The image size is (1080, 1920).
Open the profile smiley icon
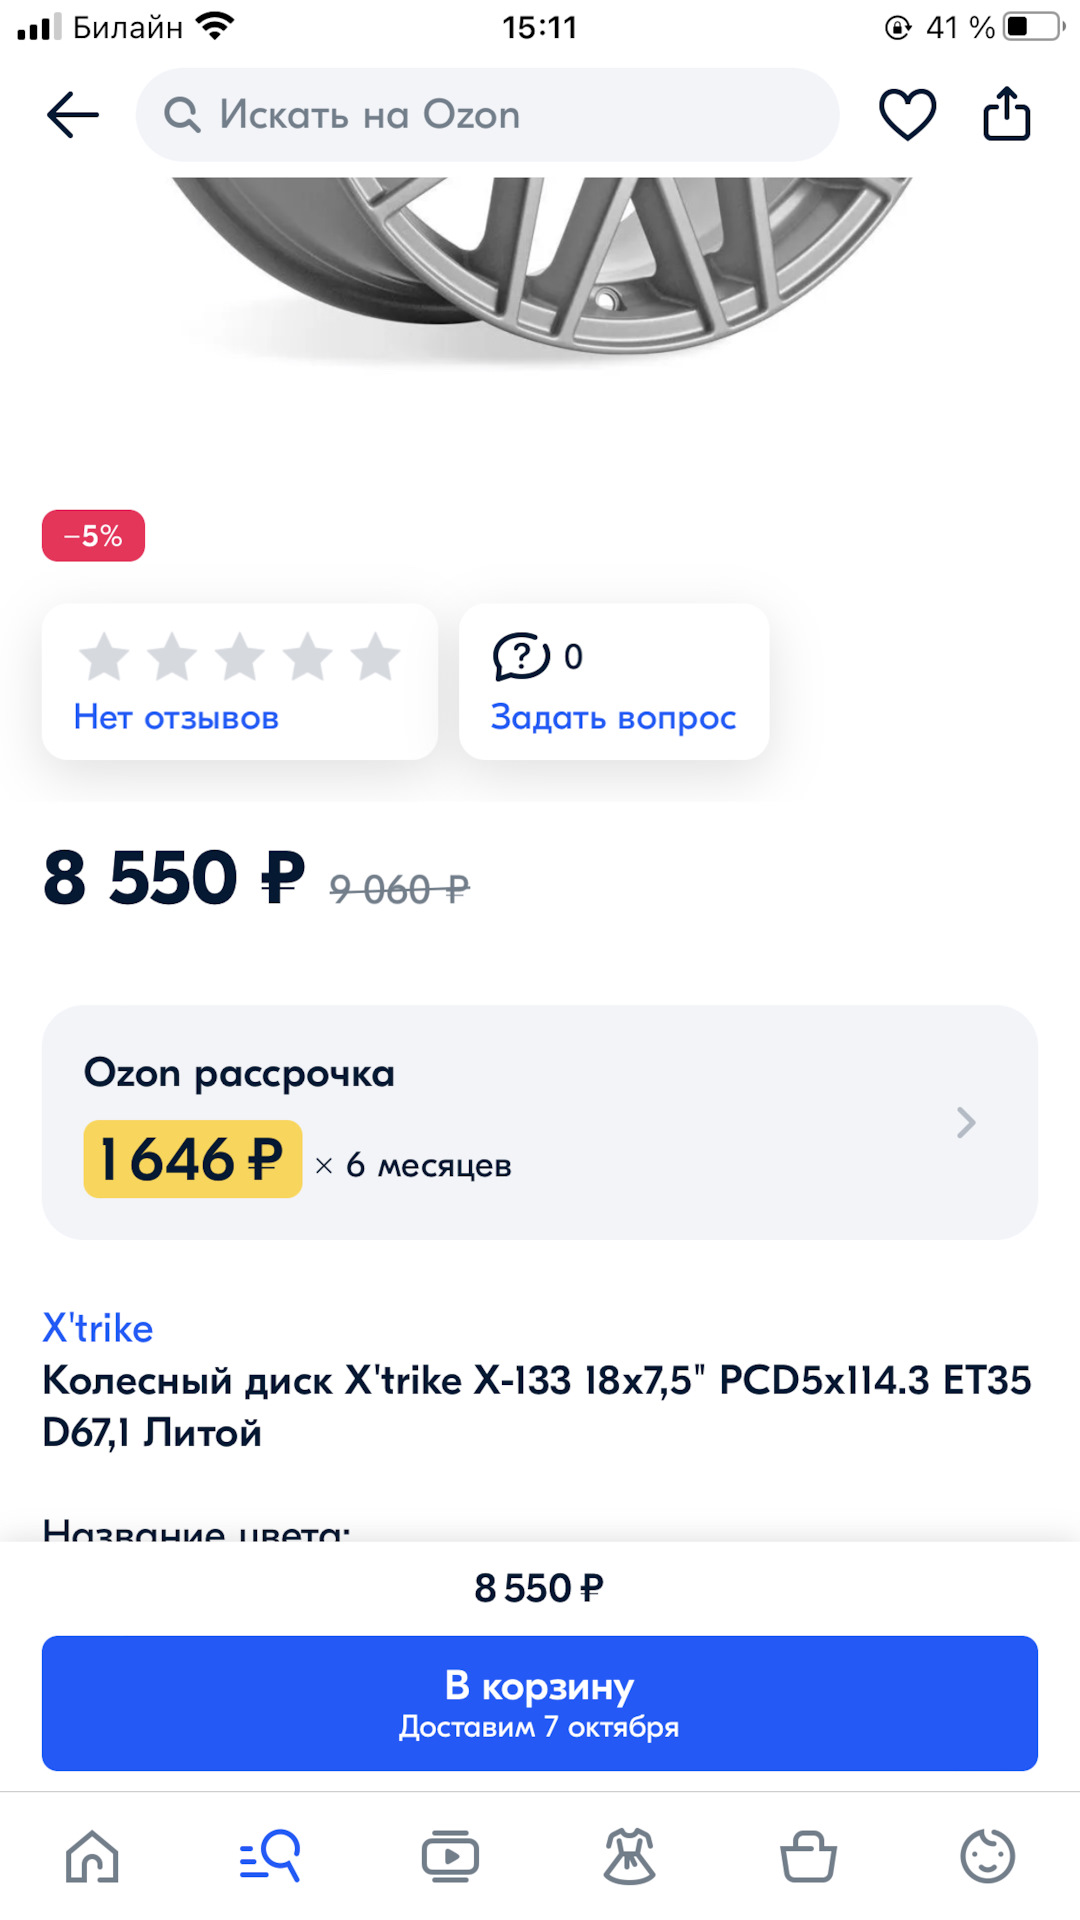(988, 1857)
